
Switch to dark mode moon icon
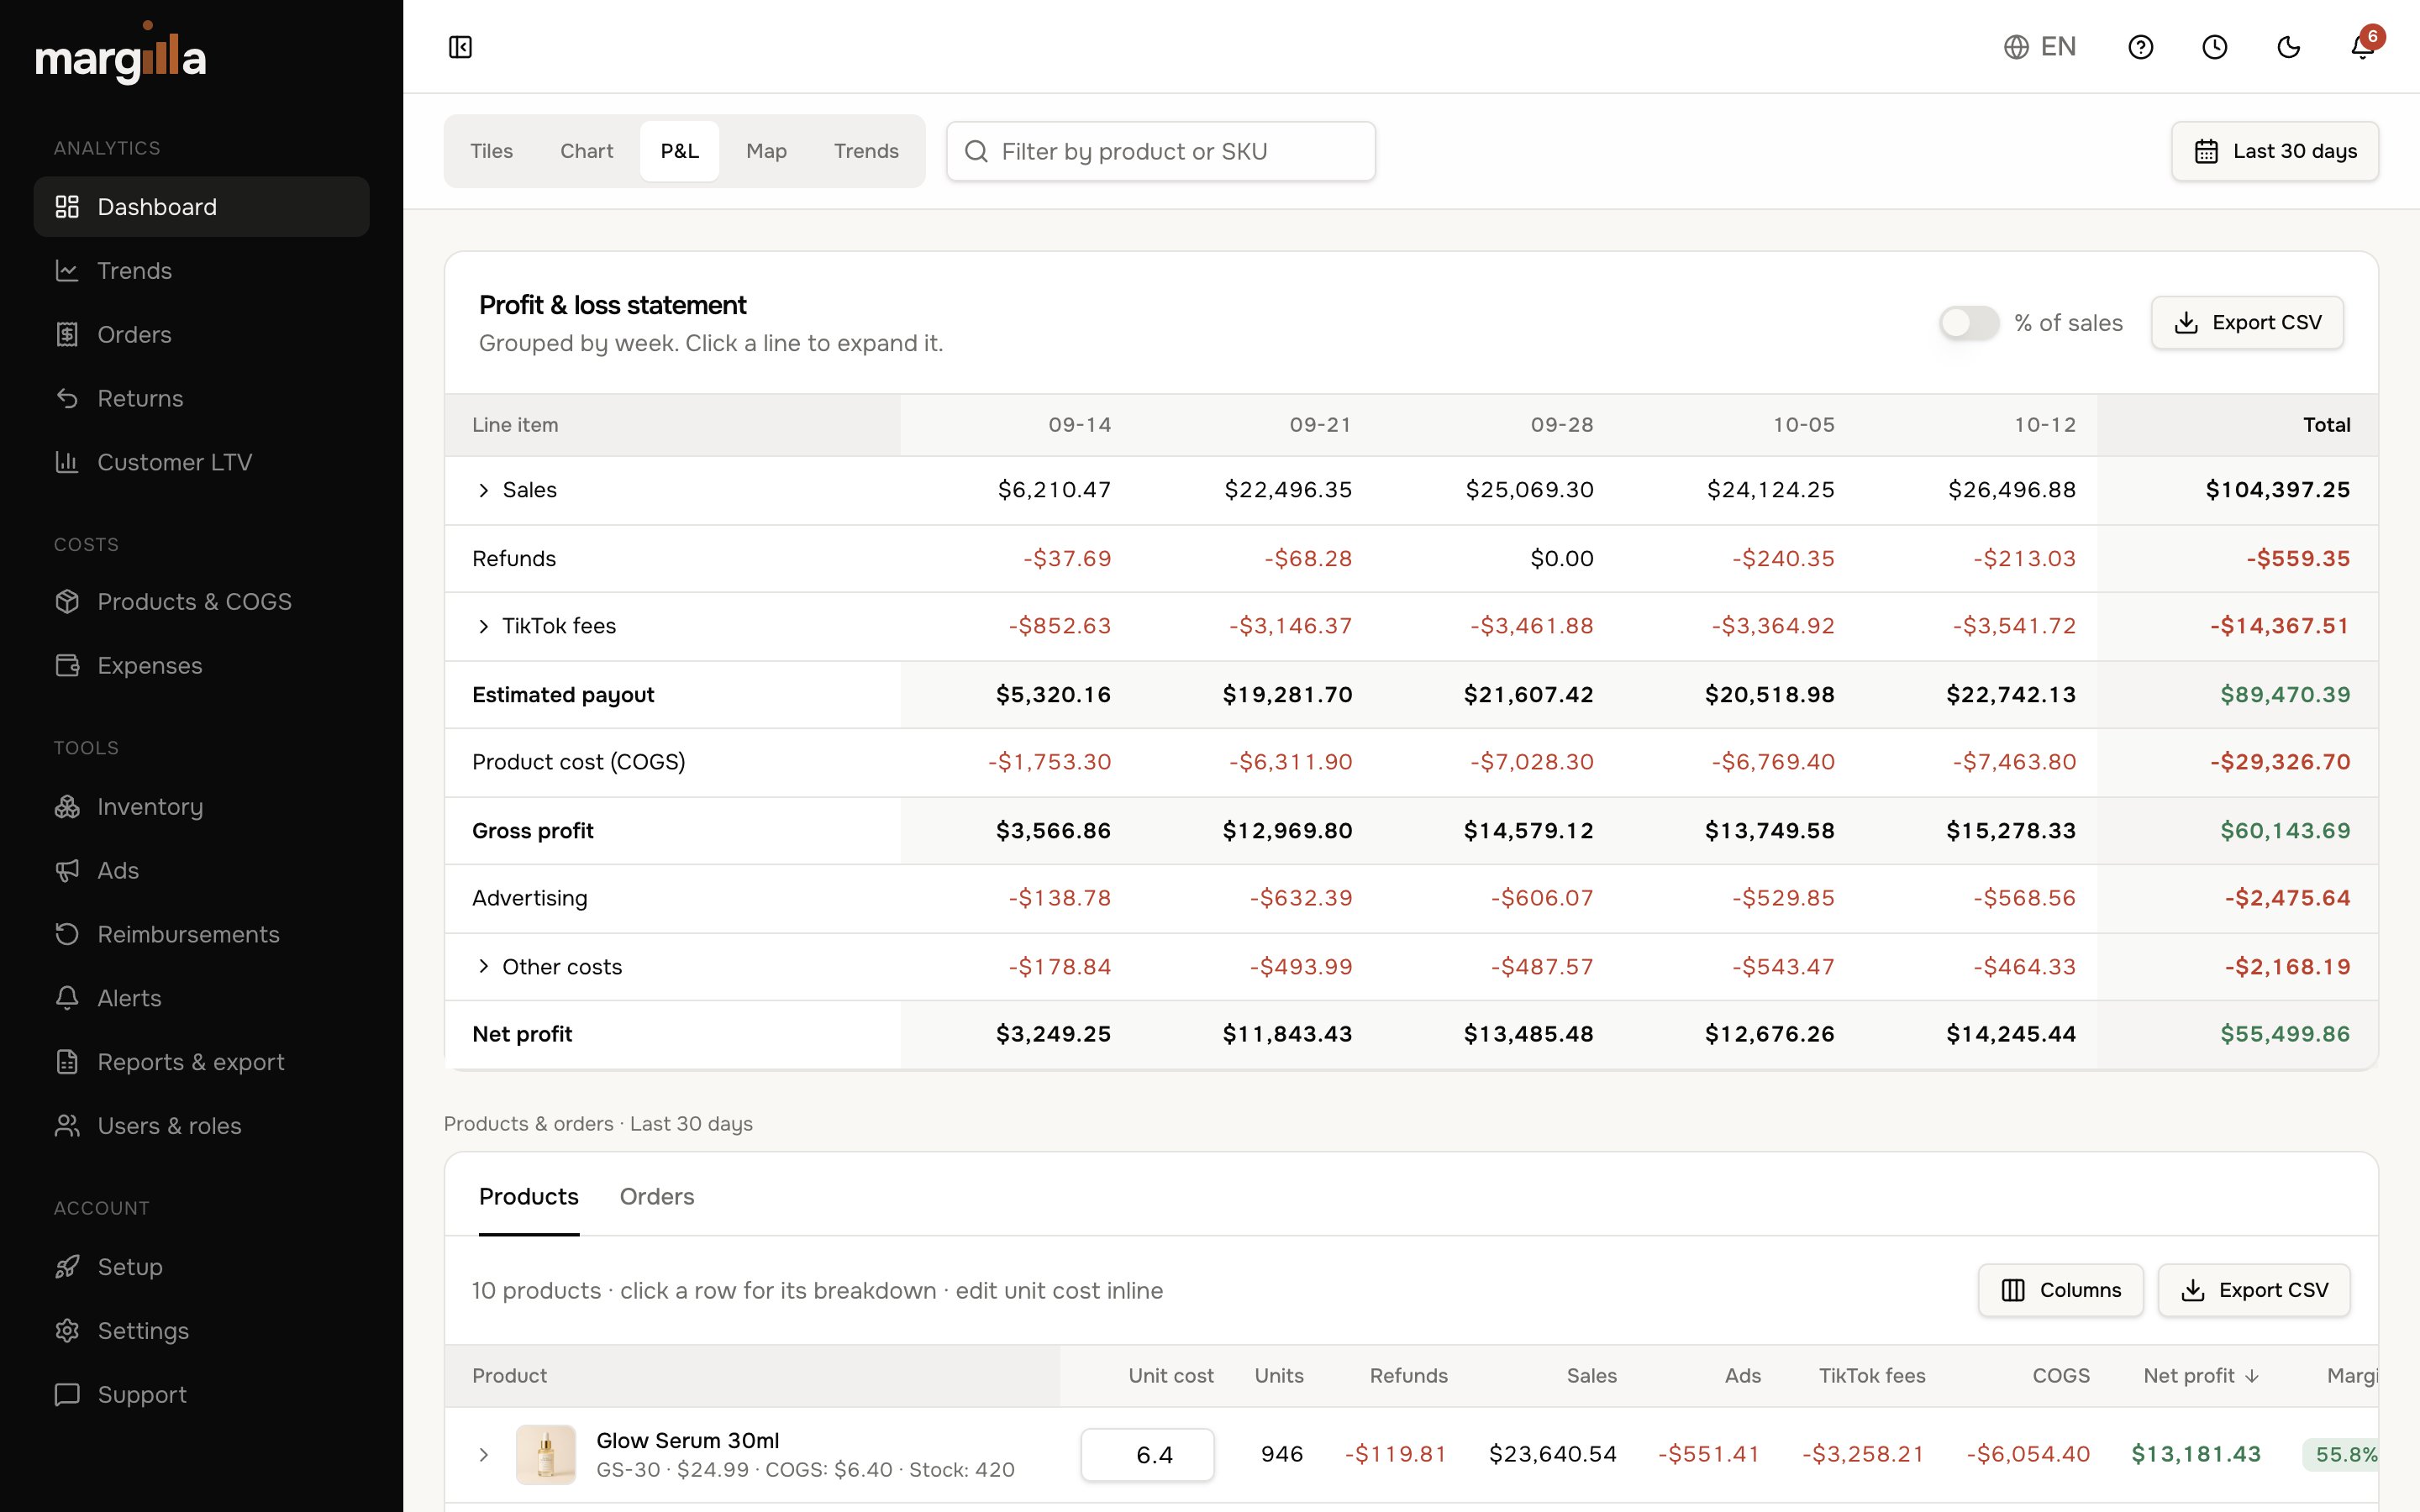(2288, 47)
